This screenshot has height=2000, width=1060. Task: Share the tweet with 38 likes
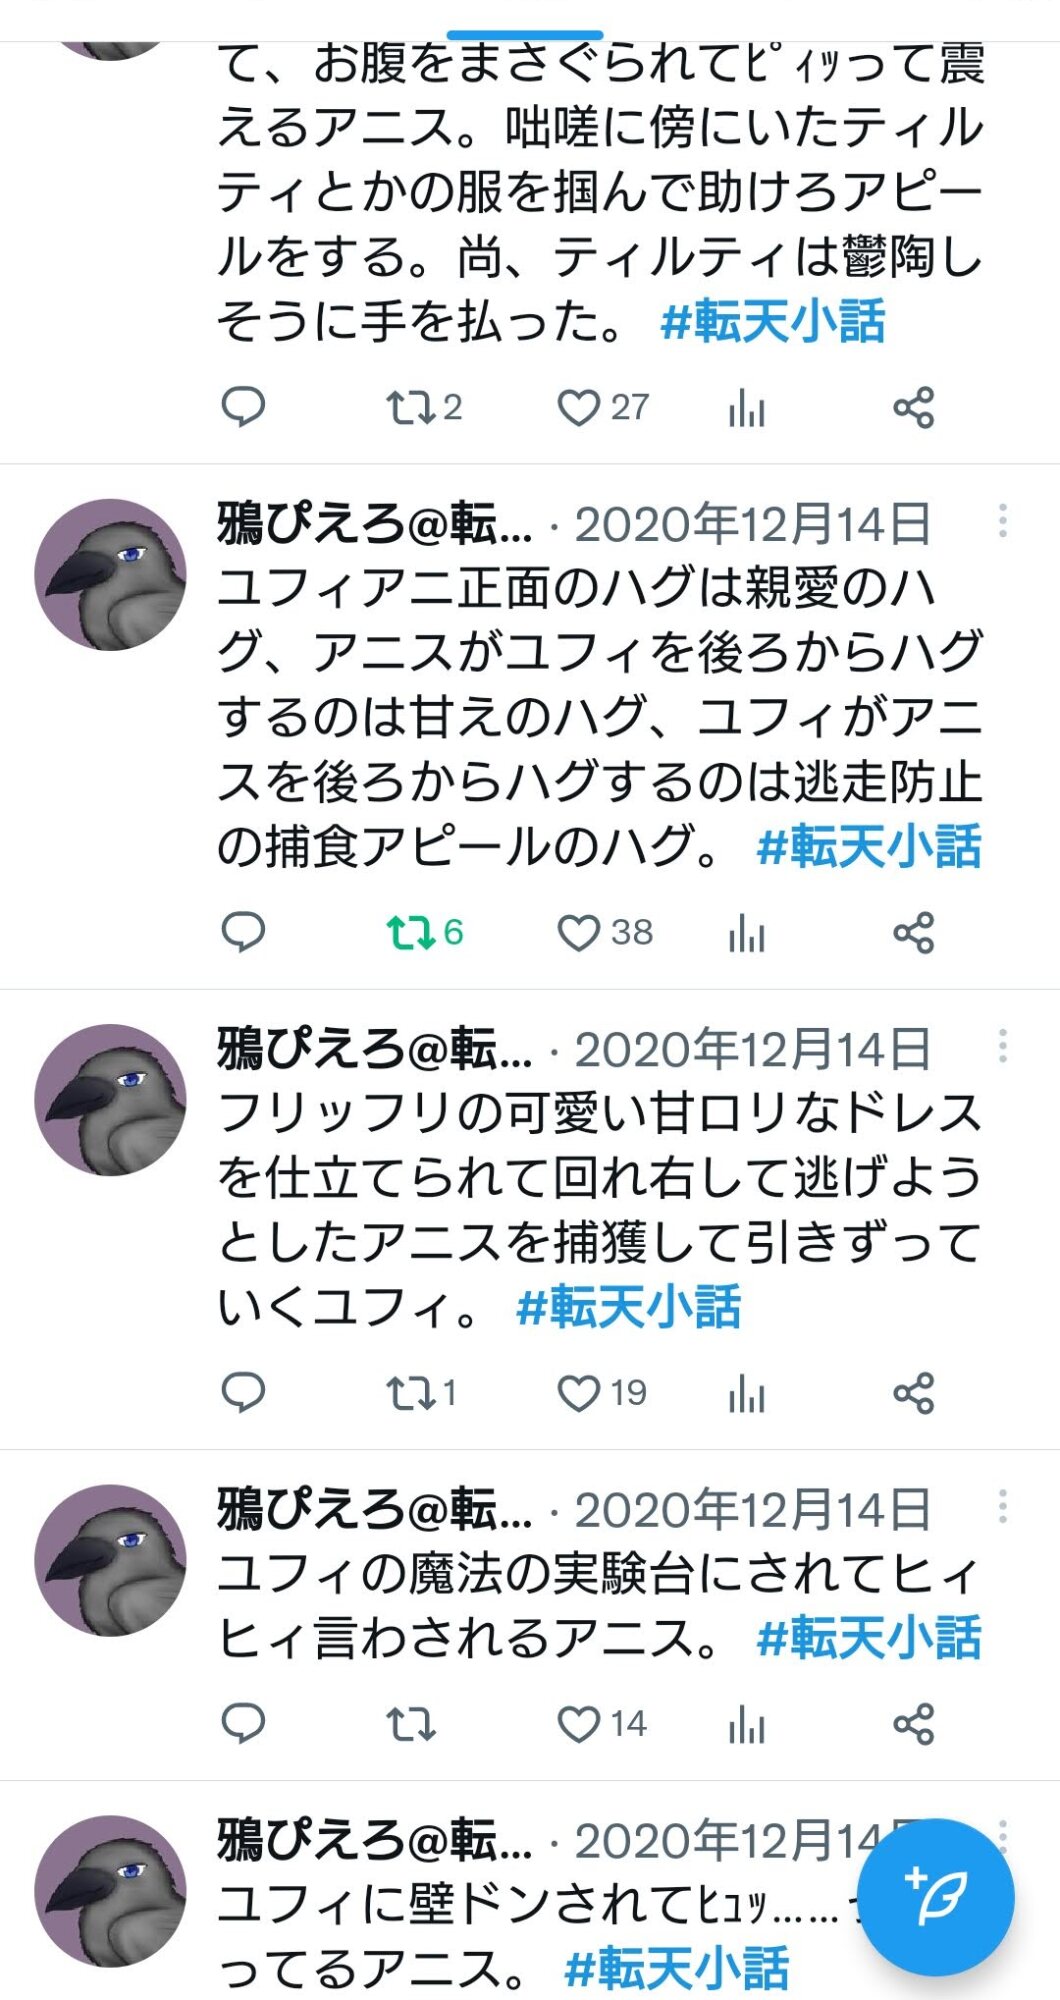point(913,933)
